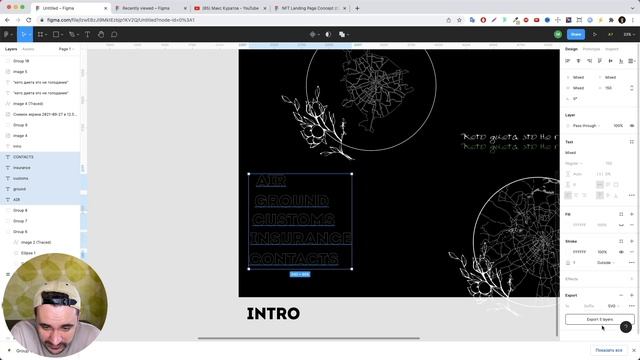The height and width of the screenshot is (360, 640).
Task: Add export setting with plus
Action: click(632, 295)
